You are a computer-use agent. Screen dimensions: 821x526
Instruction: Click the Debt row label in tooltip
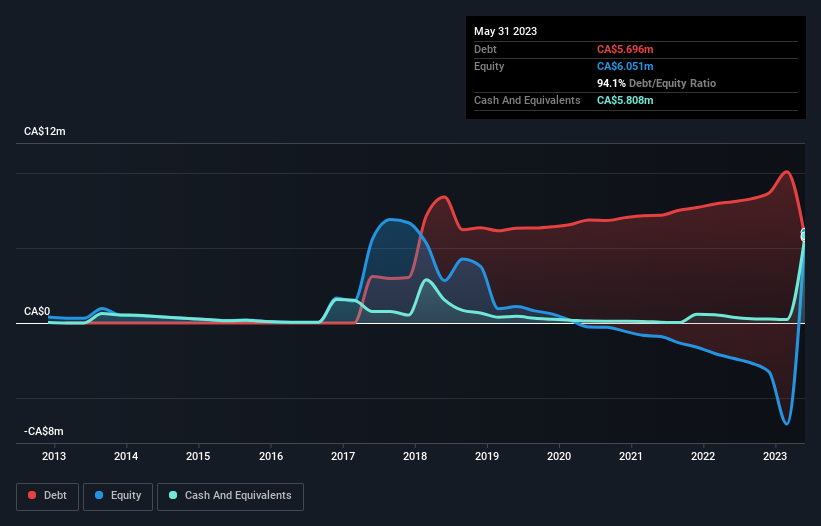tap(485, 49)
